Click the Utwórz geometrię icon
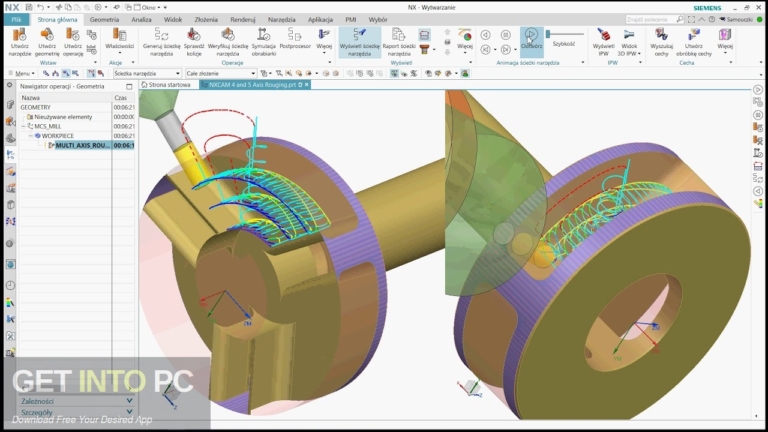768x432 pixels. pyautogui.click(x=47, y=35)
